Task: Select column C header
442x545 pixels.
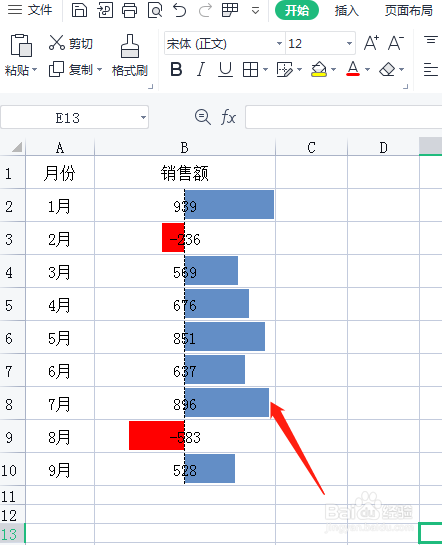Action: coord(311,147)
